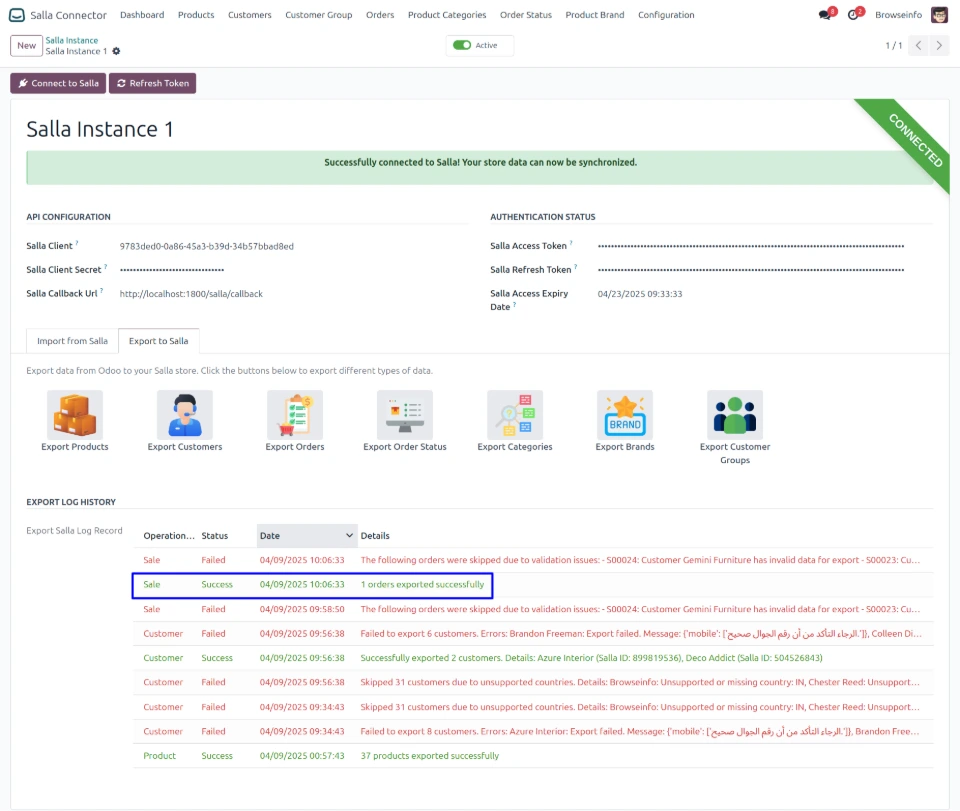Click the Connect to Salla button
The image size is (960, 811).
click(58, 83)
